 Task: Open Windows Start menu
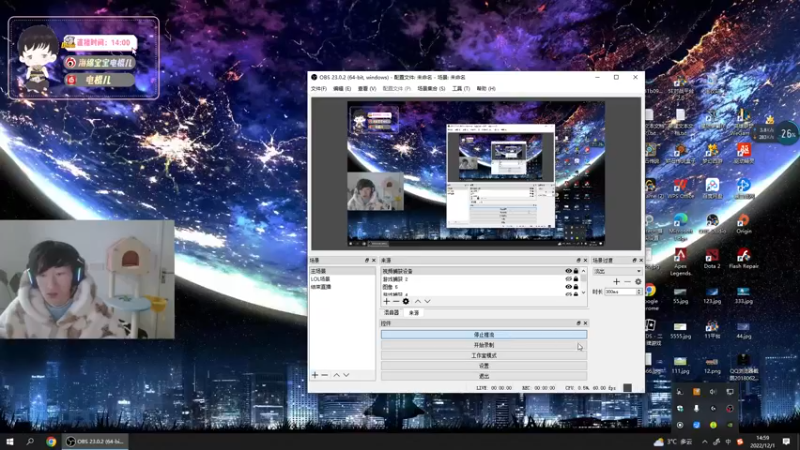point(9,441)
